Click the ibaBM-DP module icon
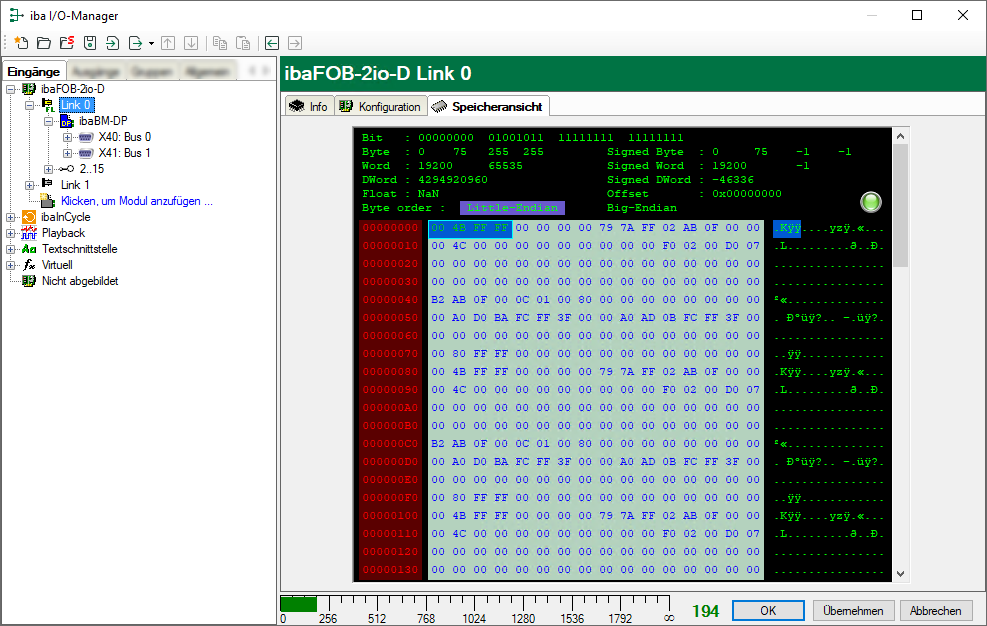This screenshot has height=626, width=987. tap(66, 121)
